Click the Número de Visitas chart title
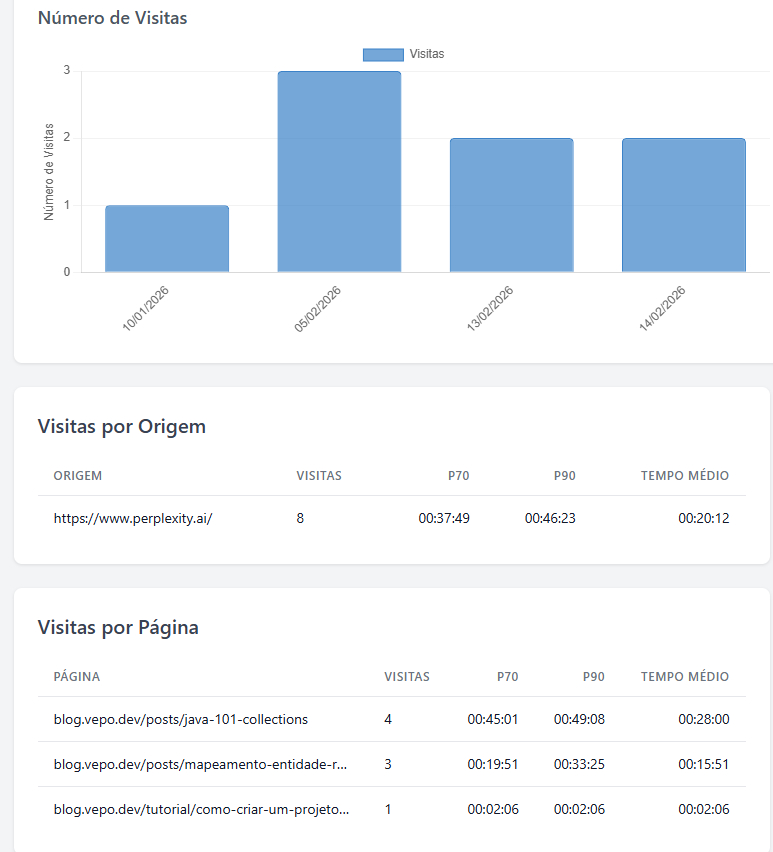Viewport: 773px width, 852px height. click(x=112, y=18)
